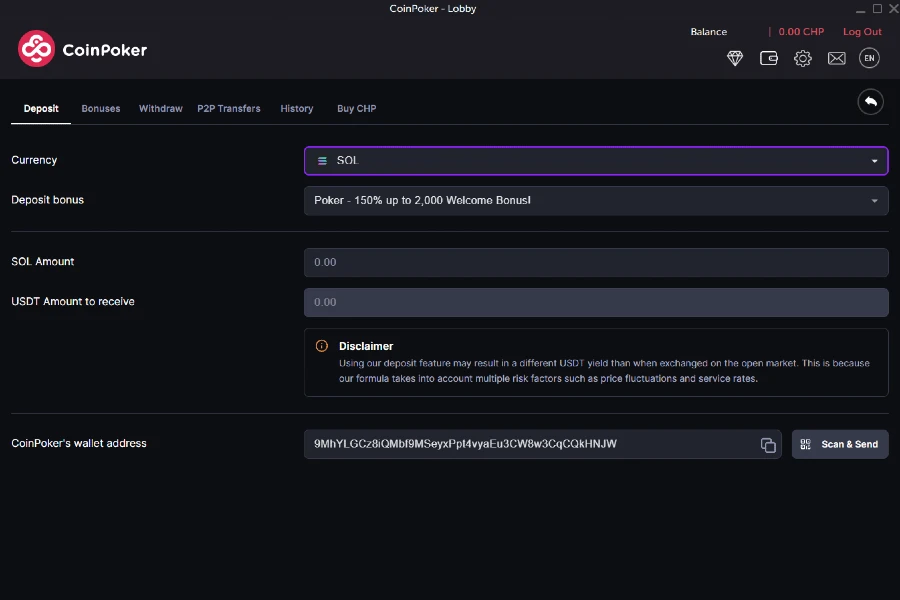The height and width of the screenshot is (600, 900).
Task: Open the SOL currency selector chevron
Action: pos(872,160)
